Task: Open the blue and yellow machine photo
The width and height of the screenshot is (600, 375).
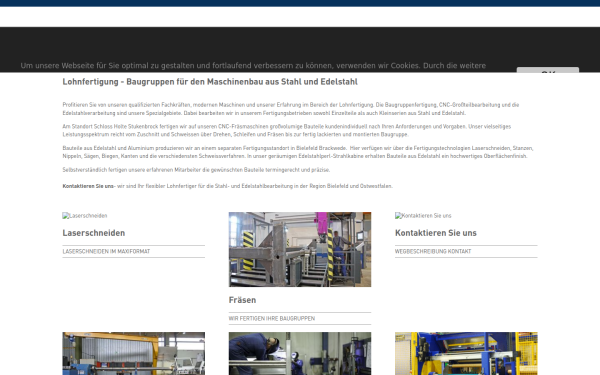Action: [466, 354]
